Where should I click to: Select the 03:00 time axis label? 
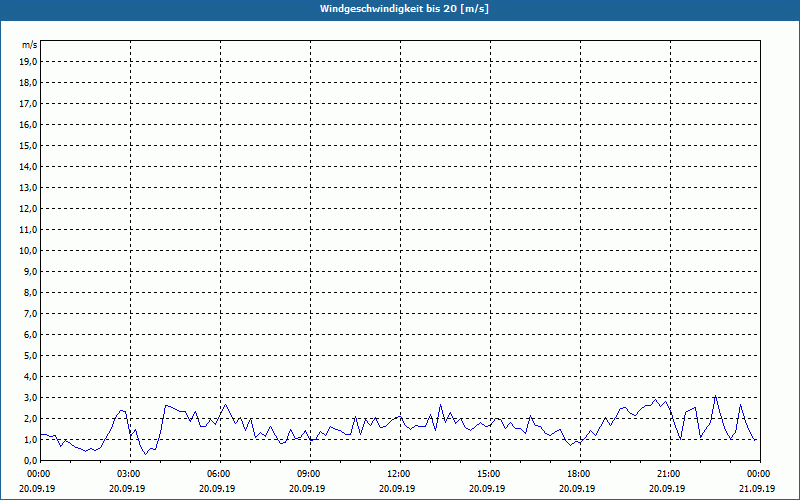[x=129, y=474]
